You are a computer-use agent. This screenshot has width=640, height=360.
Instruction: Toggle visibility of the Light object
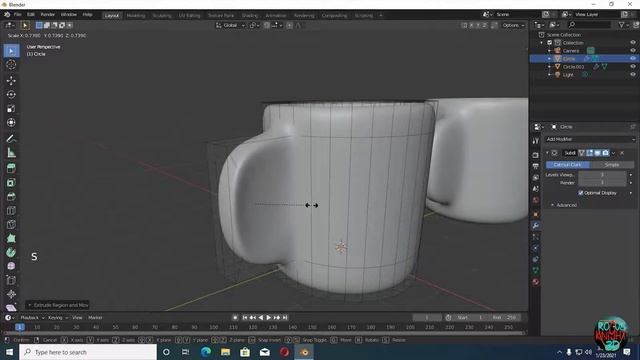(633, 75)
